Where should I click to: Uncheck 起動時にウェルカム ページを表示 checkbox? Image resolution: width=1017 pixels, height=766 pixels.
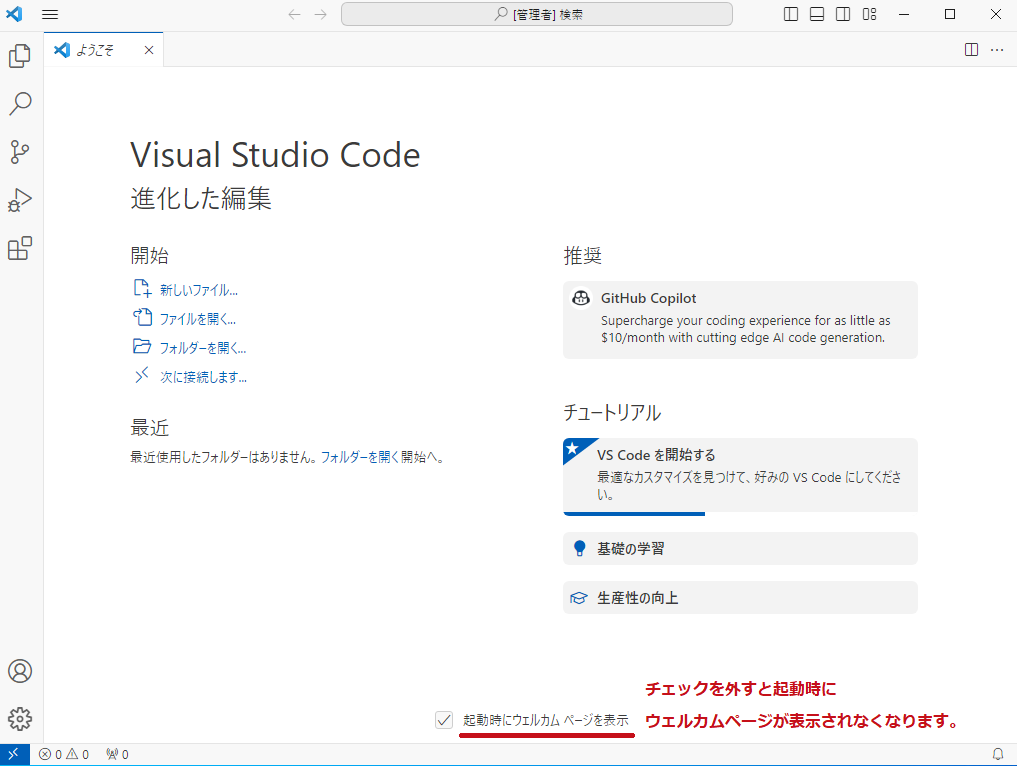(444, 720)
